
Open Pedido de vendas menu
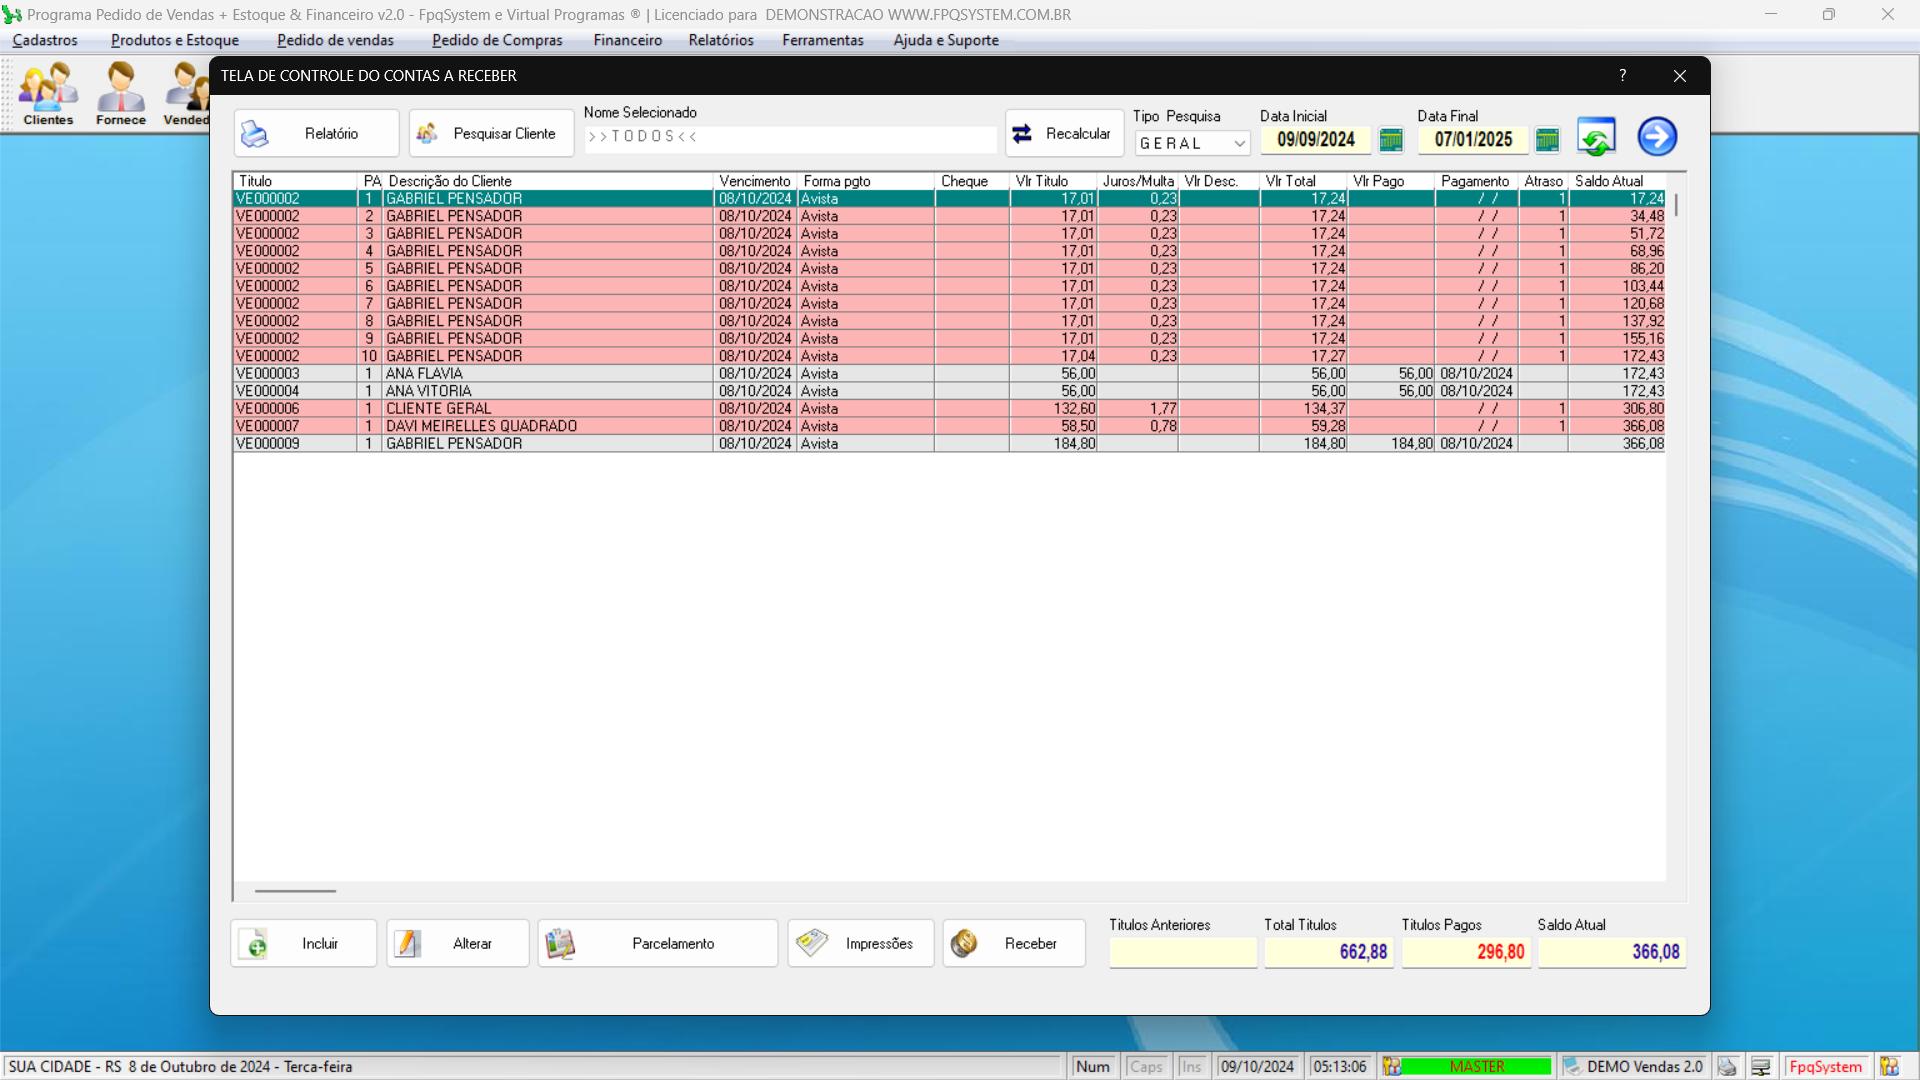point(335,40)
